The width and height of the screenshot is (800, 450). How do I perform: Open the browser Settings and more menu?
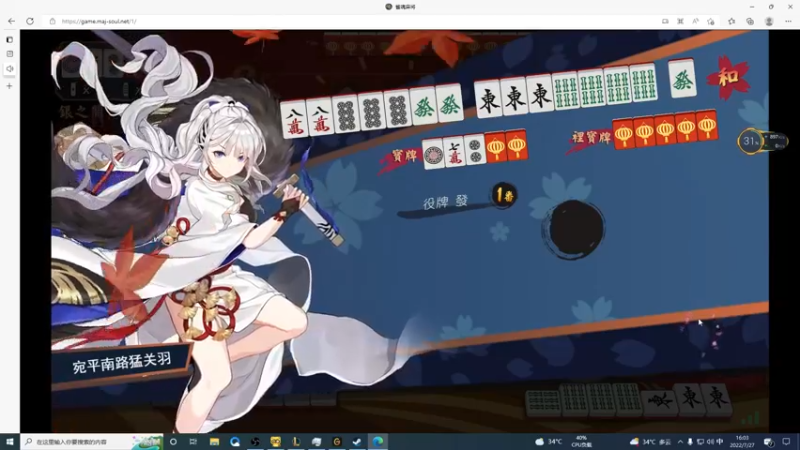[x=788, y=21]
